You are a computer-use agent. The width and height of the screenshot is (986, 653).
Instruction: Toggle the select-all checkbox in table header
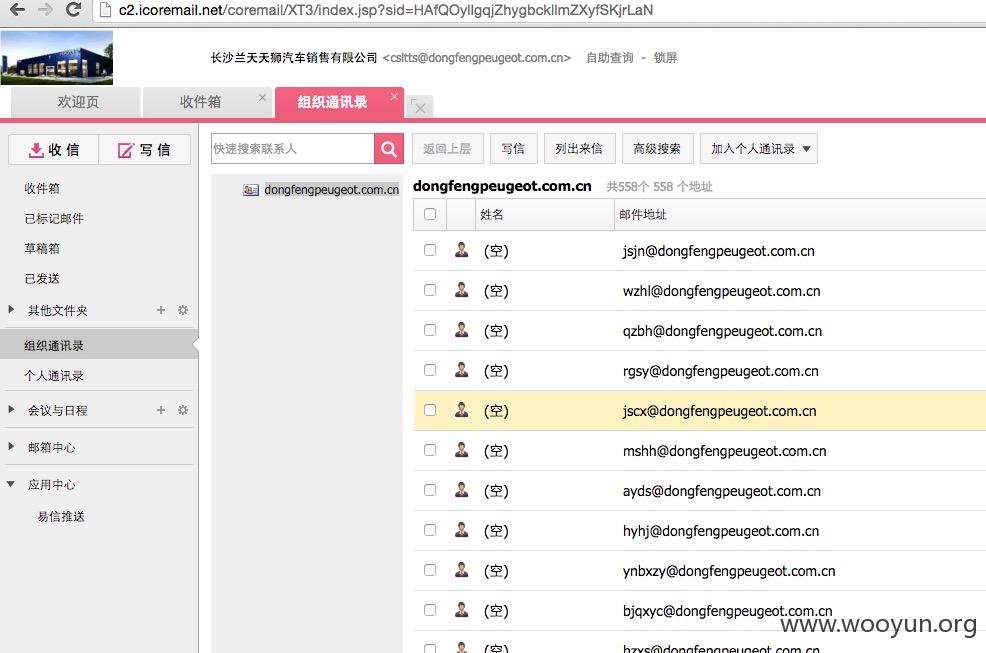click(430, 214)
